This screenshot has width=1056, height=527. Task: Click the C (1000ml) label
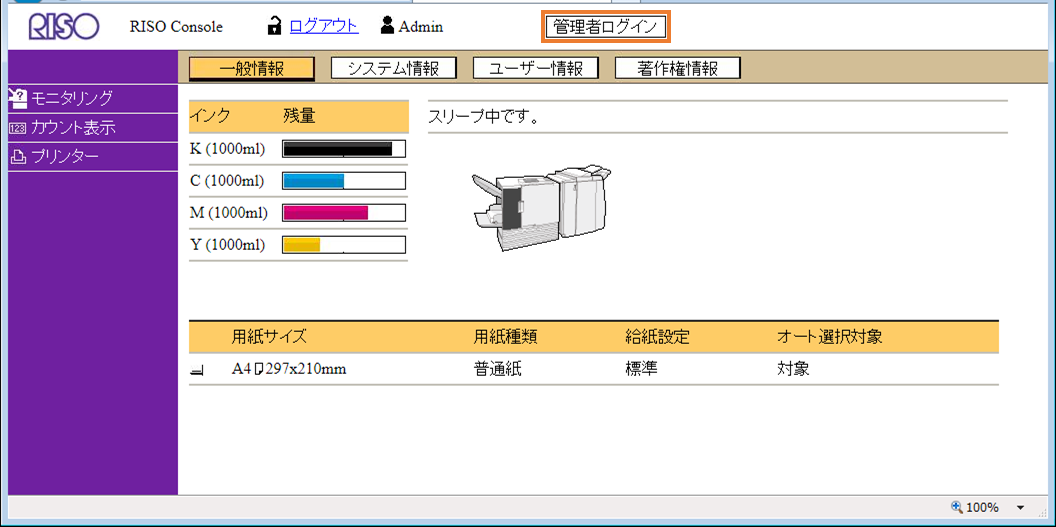[228, 181]
